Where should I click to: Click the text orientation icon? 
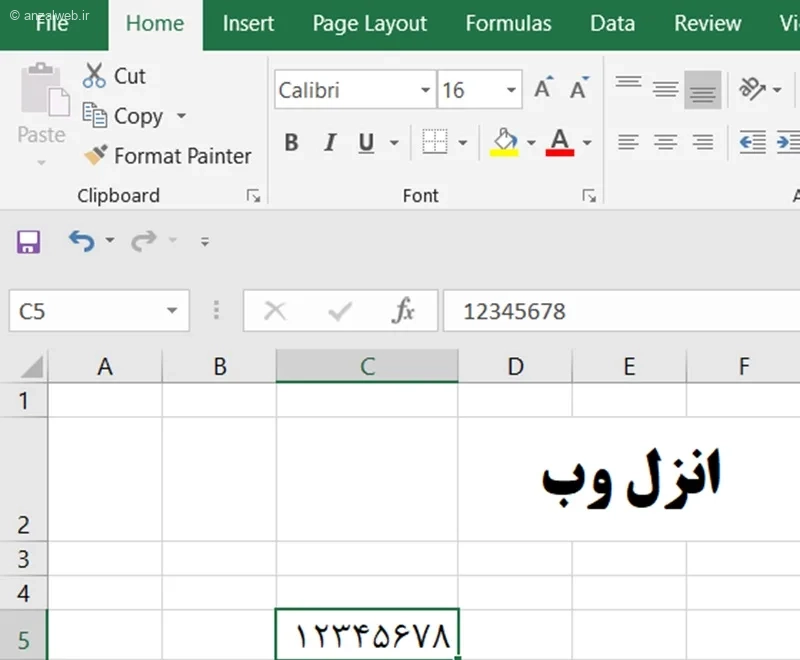tap(752, 89)
